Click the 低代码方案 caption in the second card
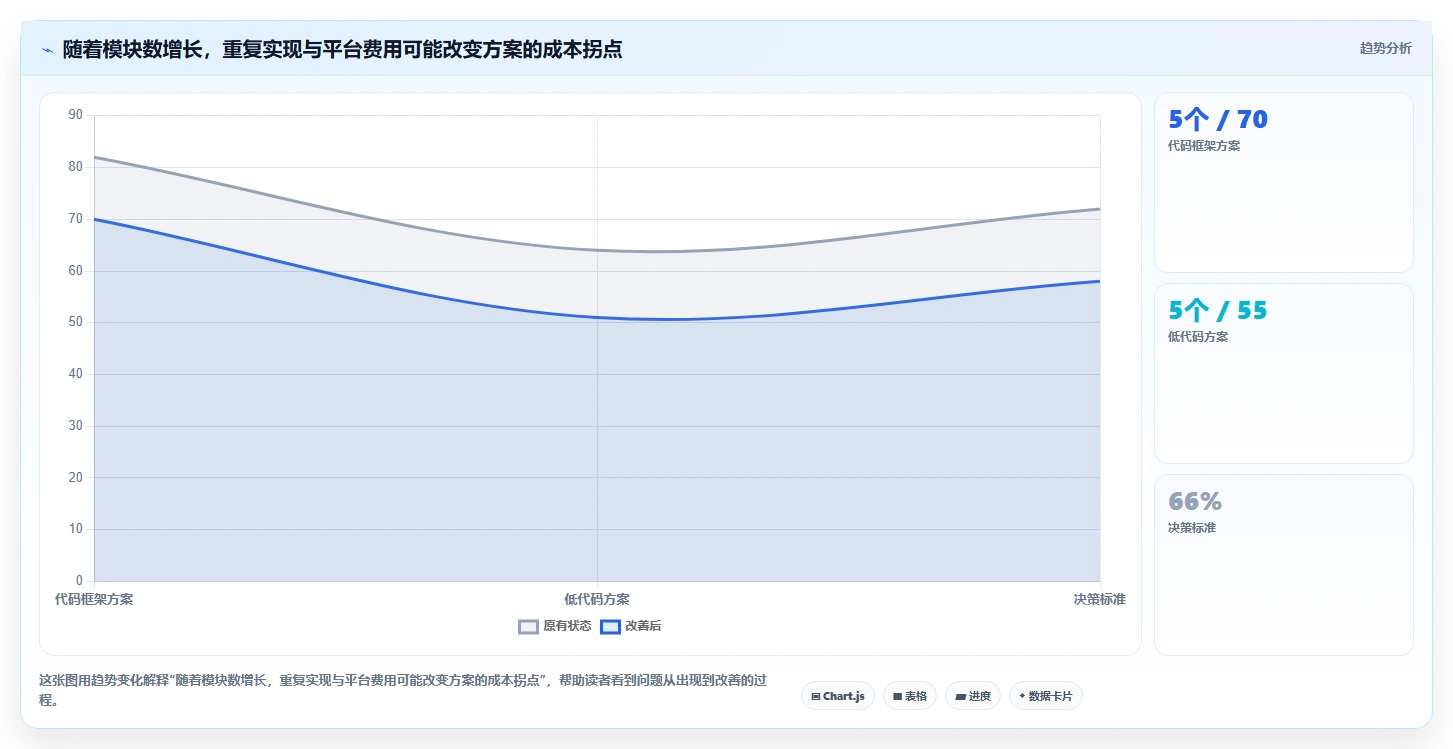Image resolution: width=1453 pixels, height=749 pixels. click(1198, 337)
